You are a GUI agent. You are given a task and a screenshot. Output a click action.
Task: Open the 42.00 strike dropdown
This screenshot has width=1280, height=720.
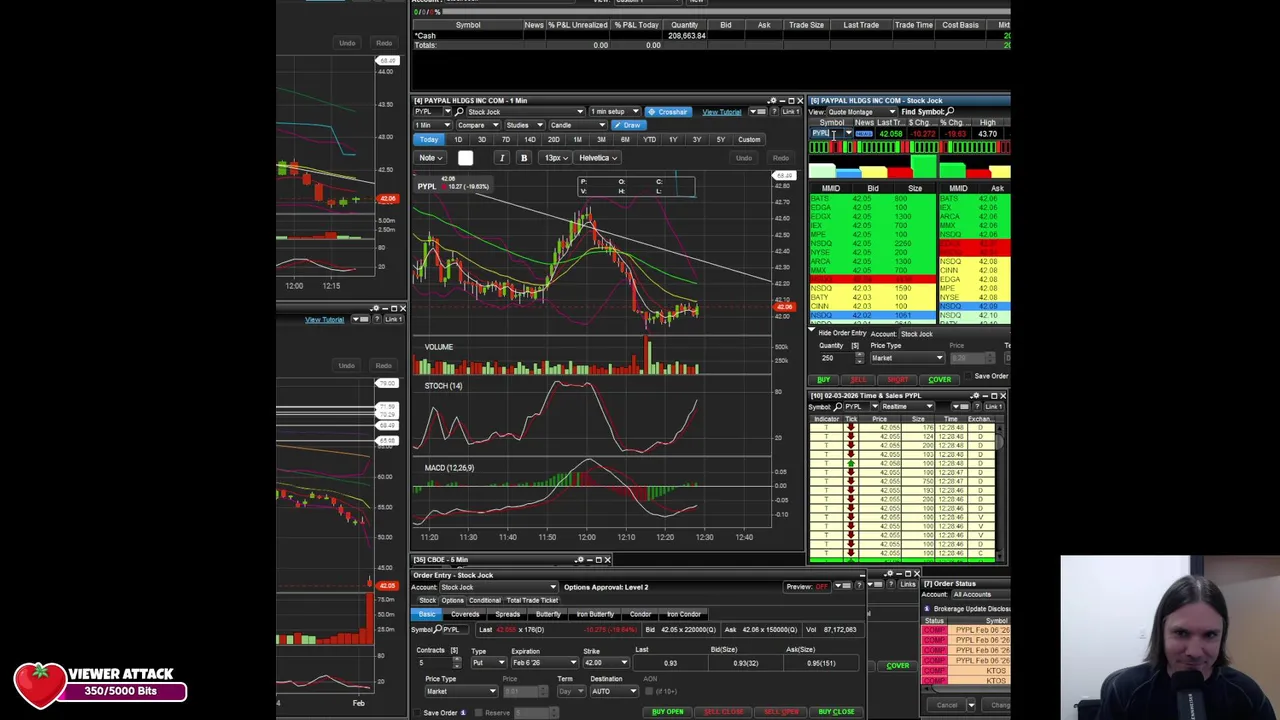point(606,662)
